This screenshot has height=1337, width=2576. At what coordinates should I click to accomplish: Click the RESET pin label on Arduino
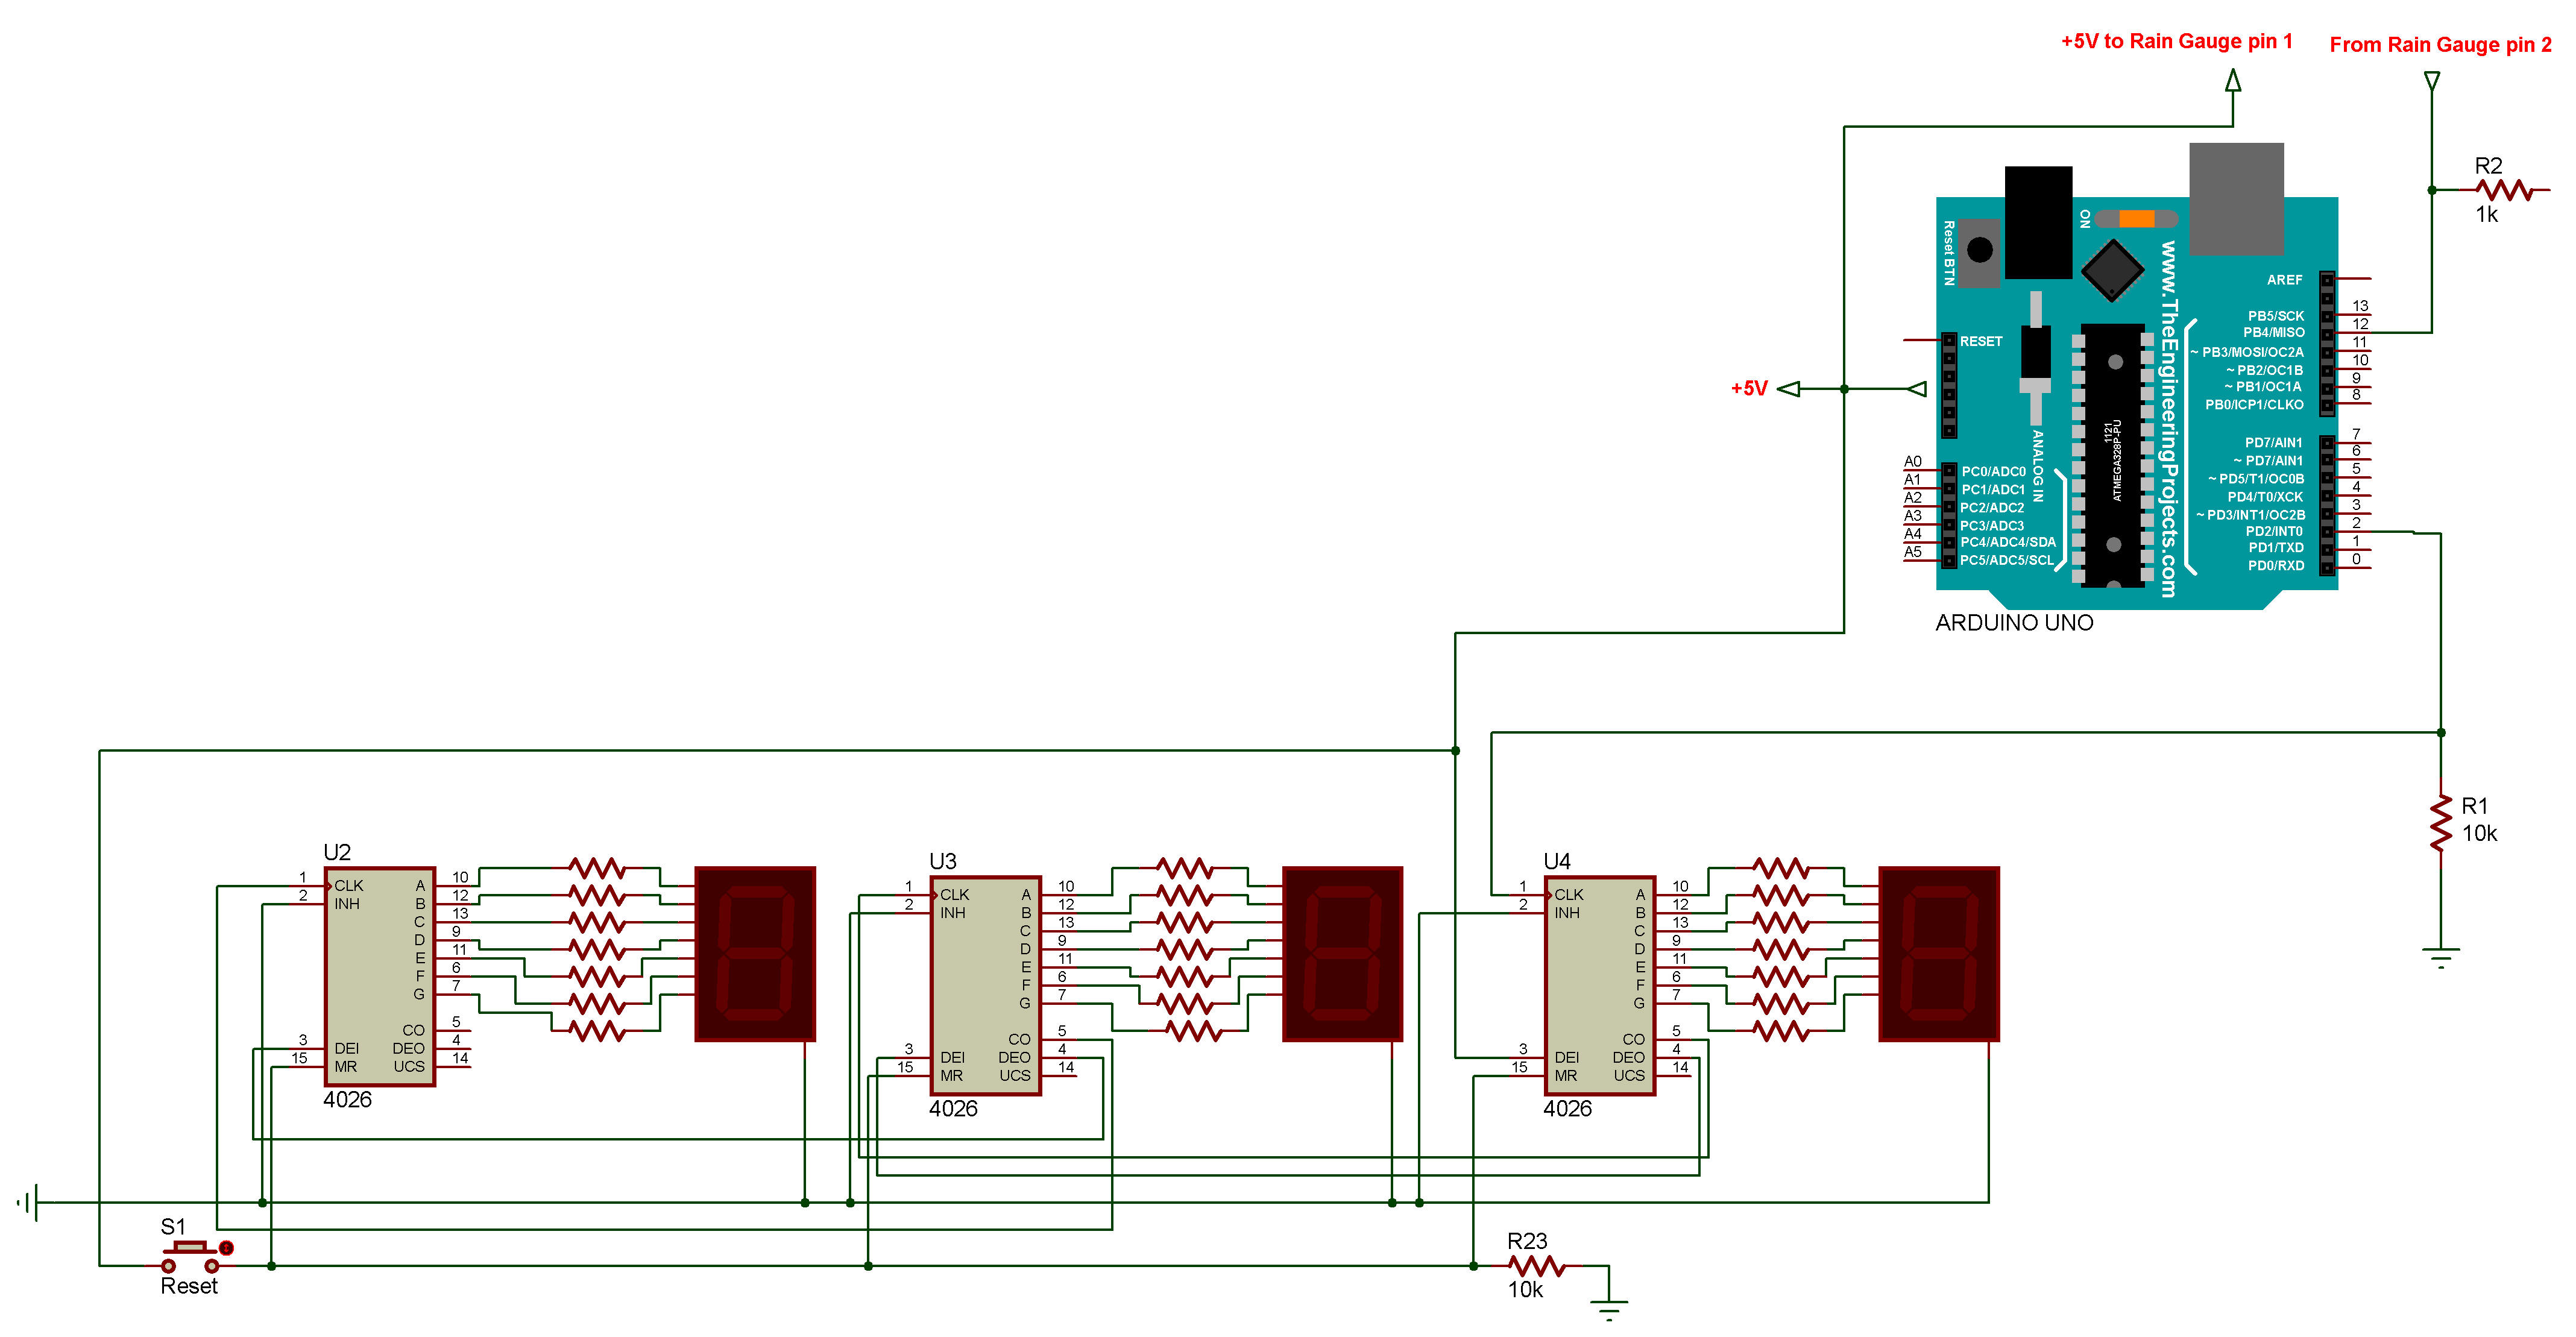click(x=1981, y=342)
